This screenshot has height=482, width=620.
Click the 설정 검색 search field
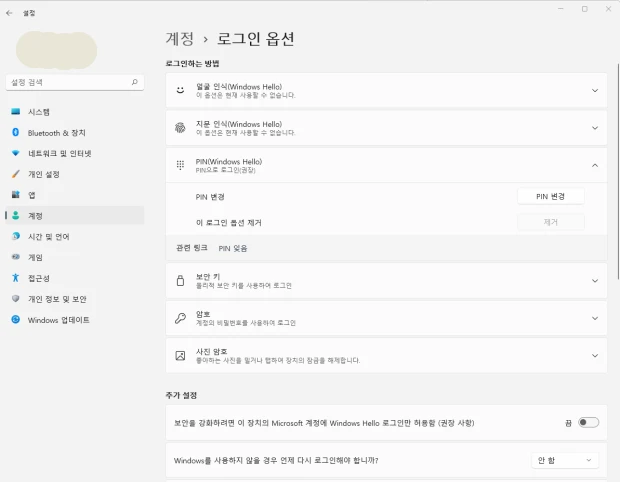75,82
